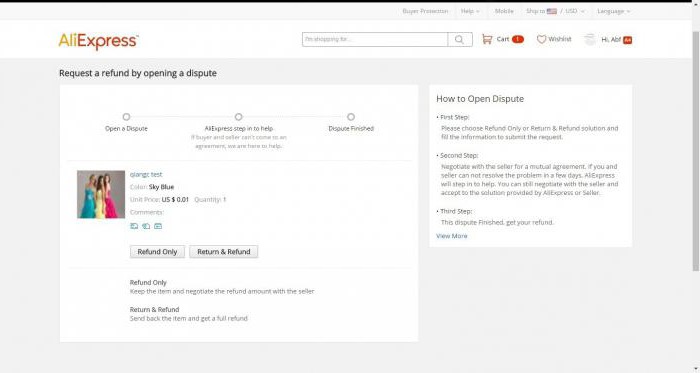Open the Mobile top bar item
This screenshot has width=700, height=373.
tap(504, 11)
